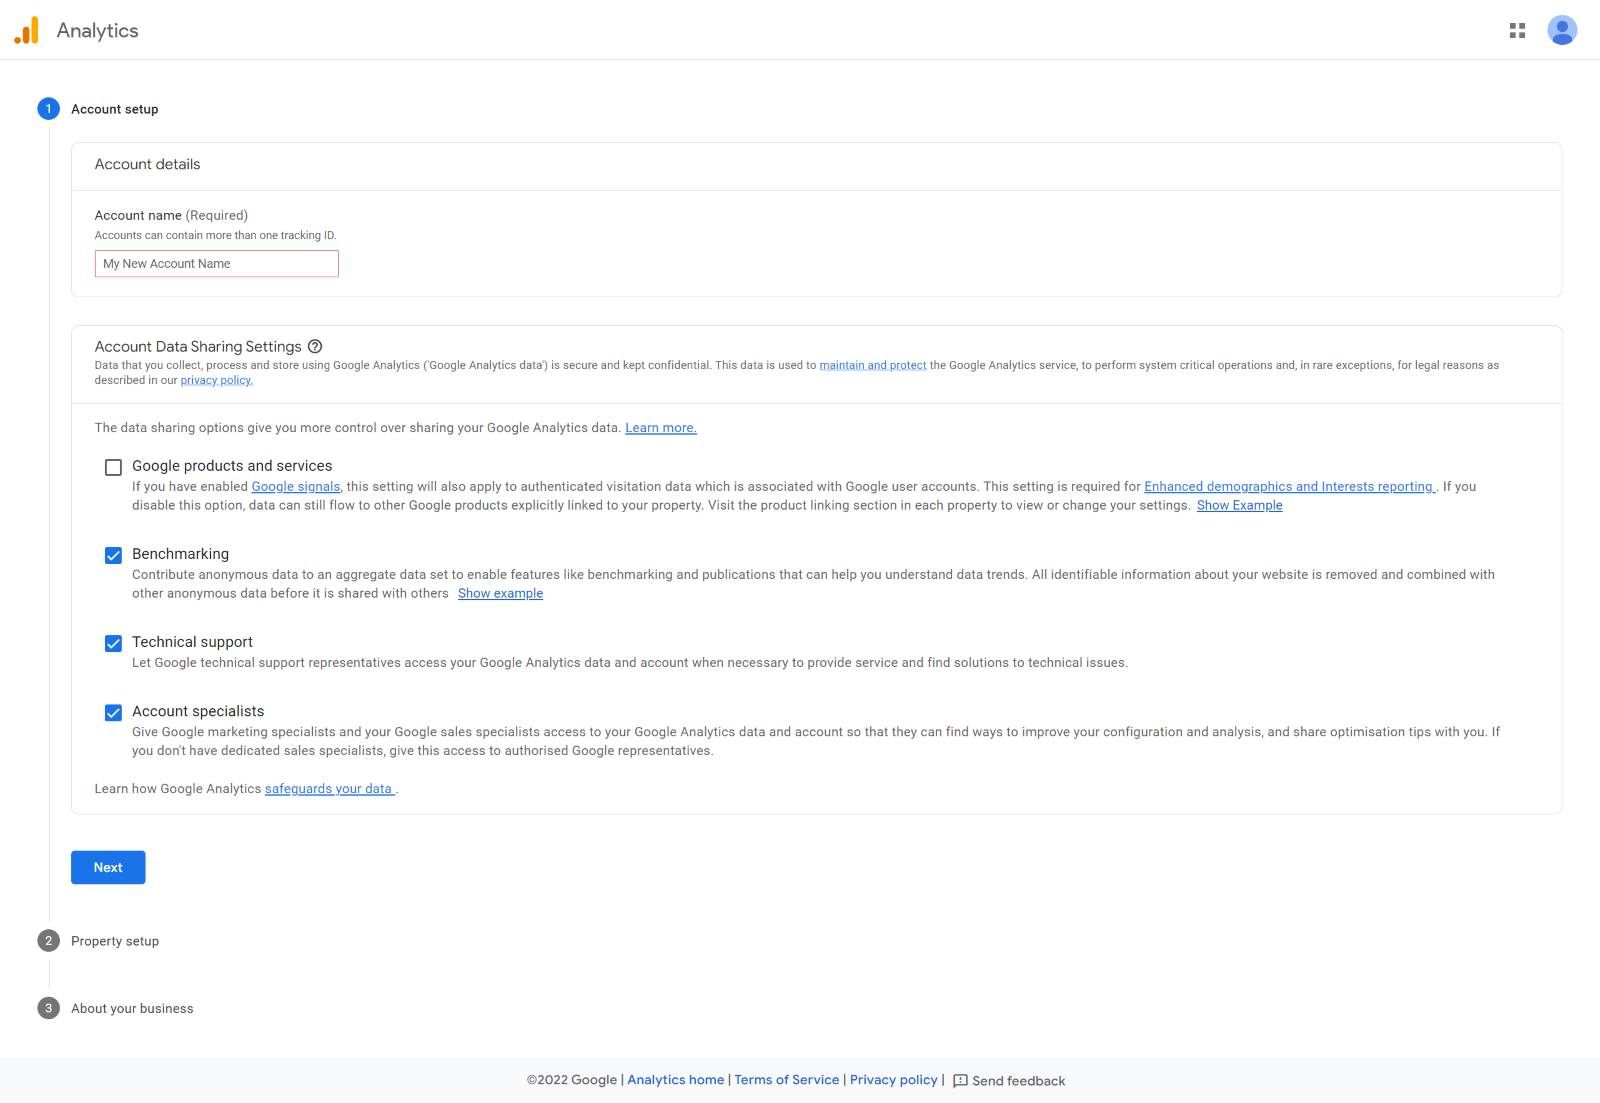The height and width of the screenshot is (1103, 1600).
Task: Click Show Example under Google products
Action: pos(1240,505)
